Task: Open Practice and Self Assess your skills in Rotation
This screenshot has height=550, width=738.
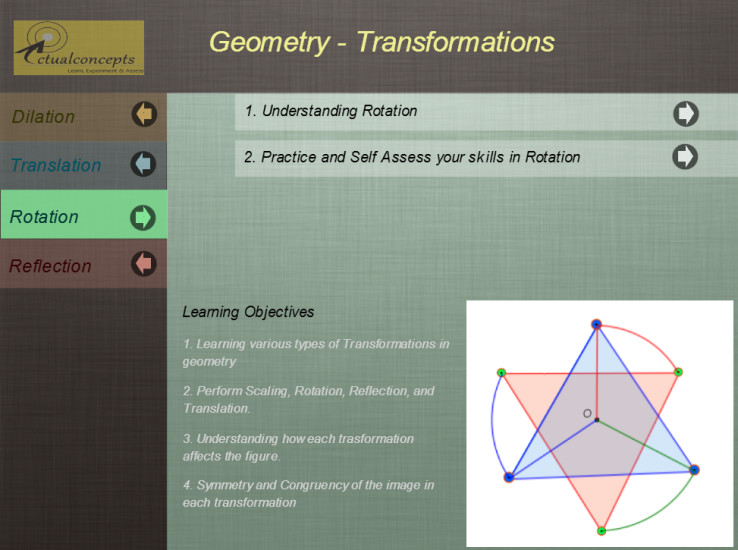Action: click(412, 157)
